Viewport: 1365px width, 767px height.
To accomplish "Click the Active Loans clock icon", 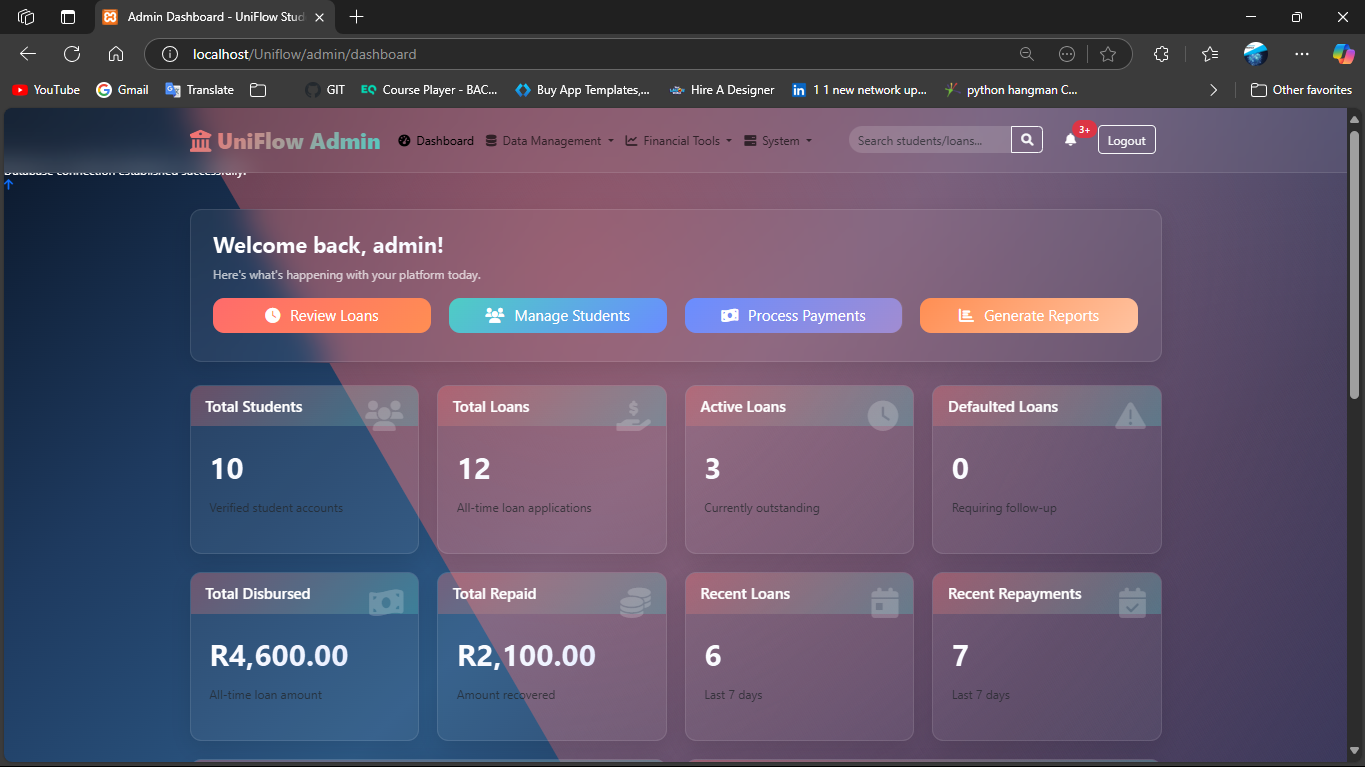I will click(x=882, y=415).
